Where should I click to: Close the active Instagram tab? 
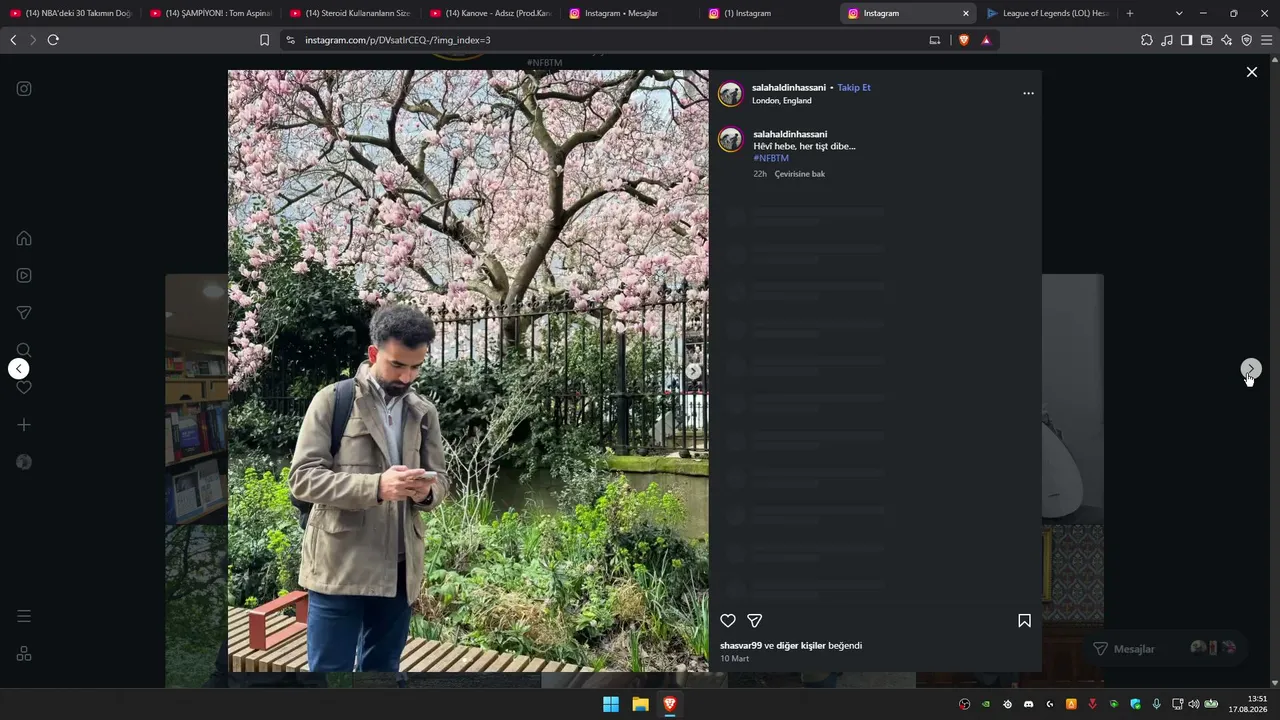(x=966, y=13)
